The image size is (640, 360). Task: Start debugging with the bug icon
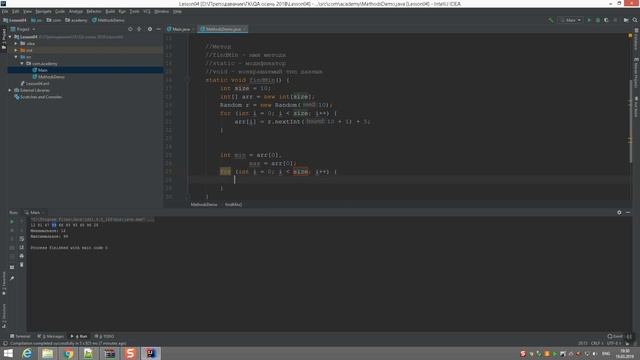pyautogui.click(x=598, y=20)
